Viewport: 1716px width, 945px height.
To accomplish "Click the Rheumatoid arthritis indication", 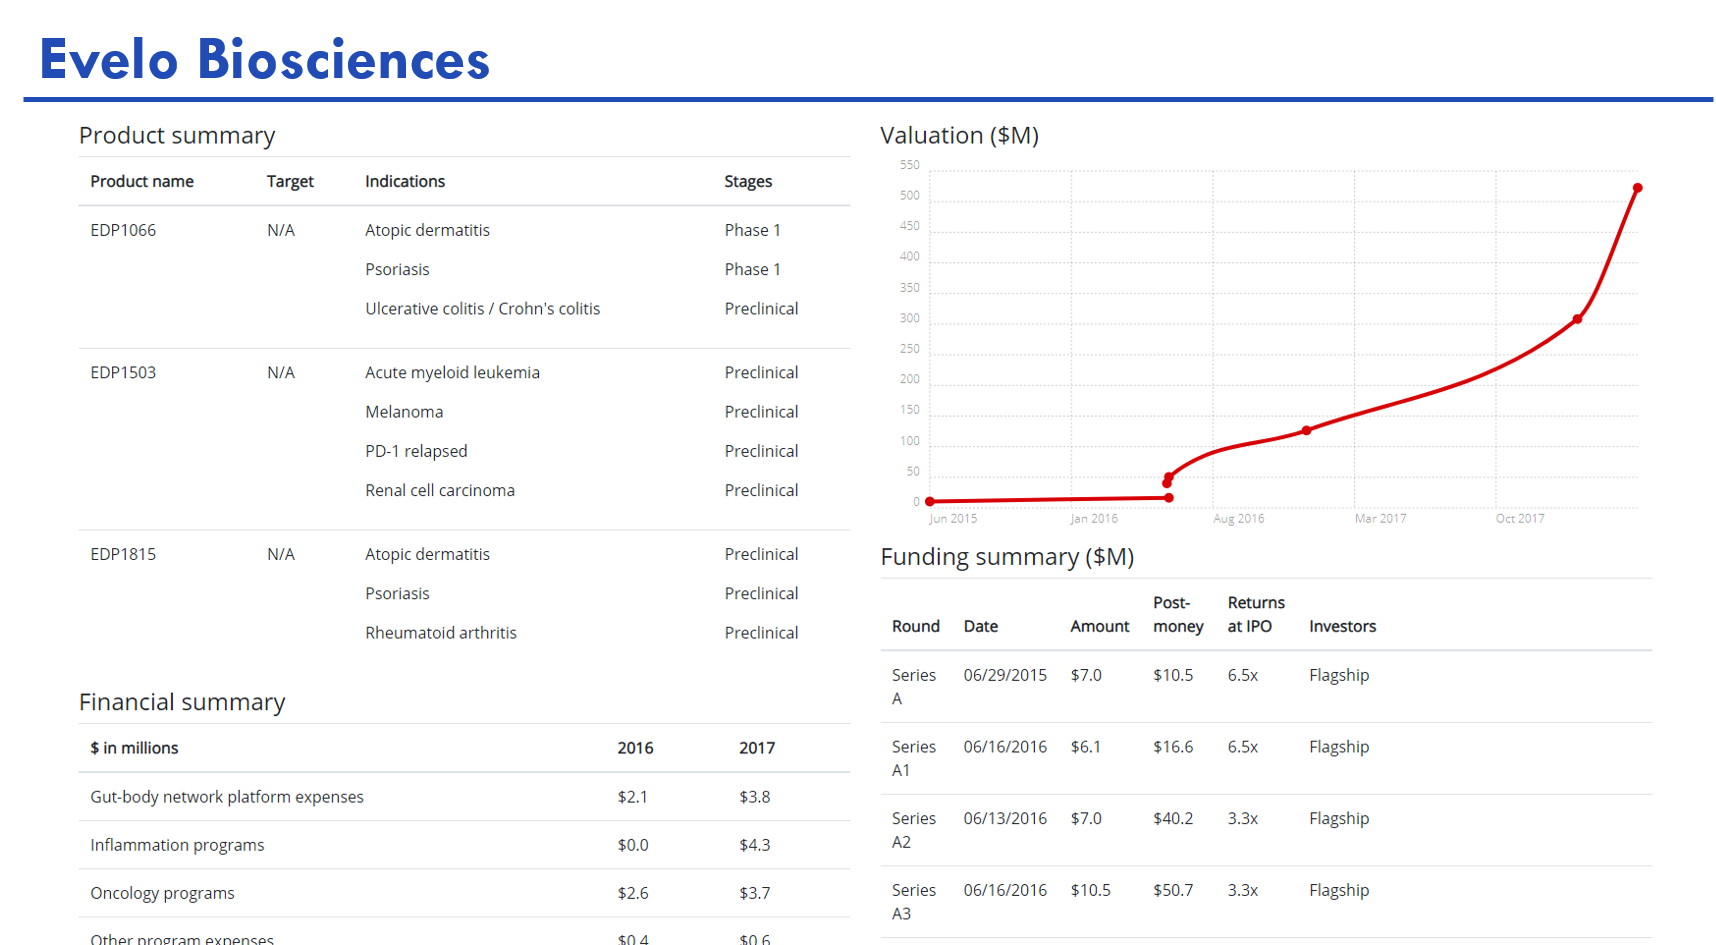I will [x=441, y=633].
